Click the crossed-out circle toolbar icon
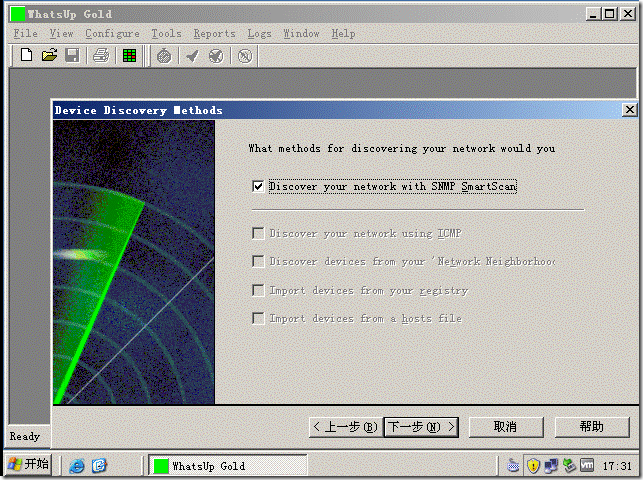 245,56
